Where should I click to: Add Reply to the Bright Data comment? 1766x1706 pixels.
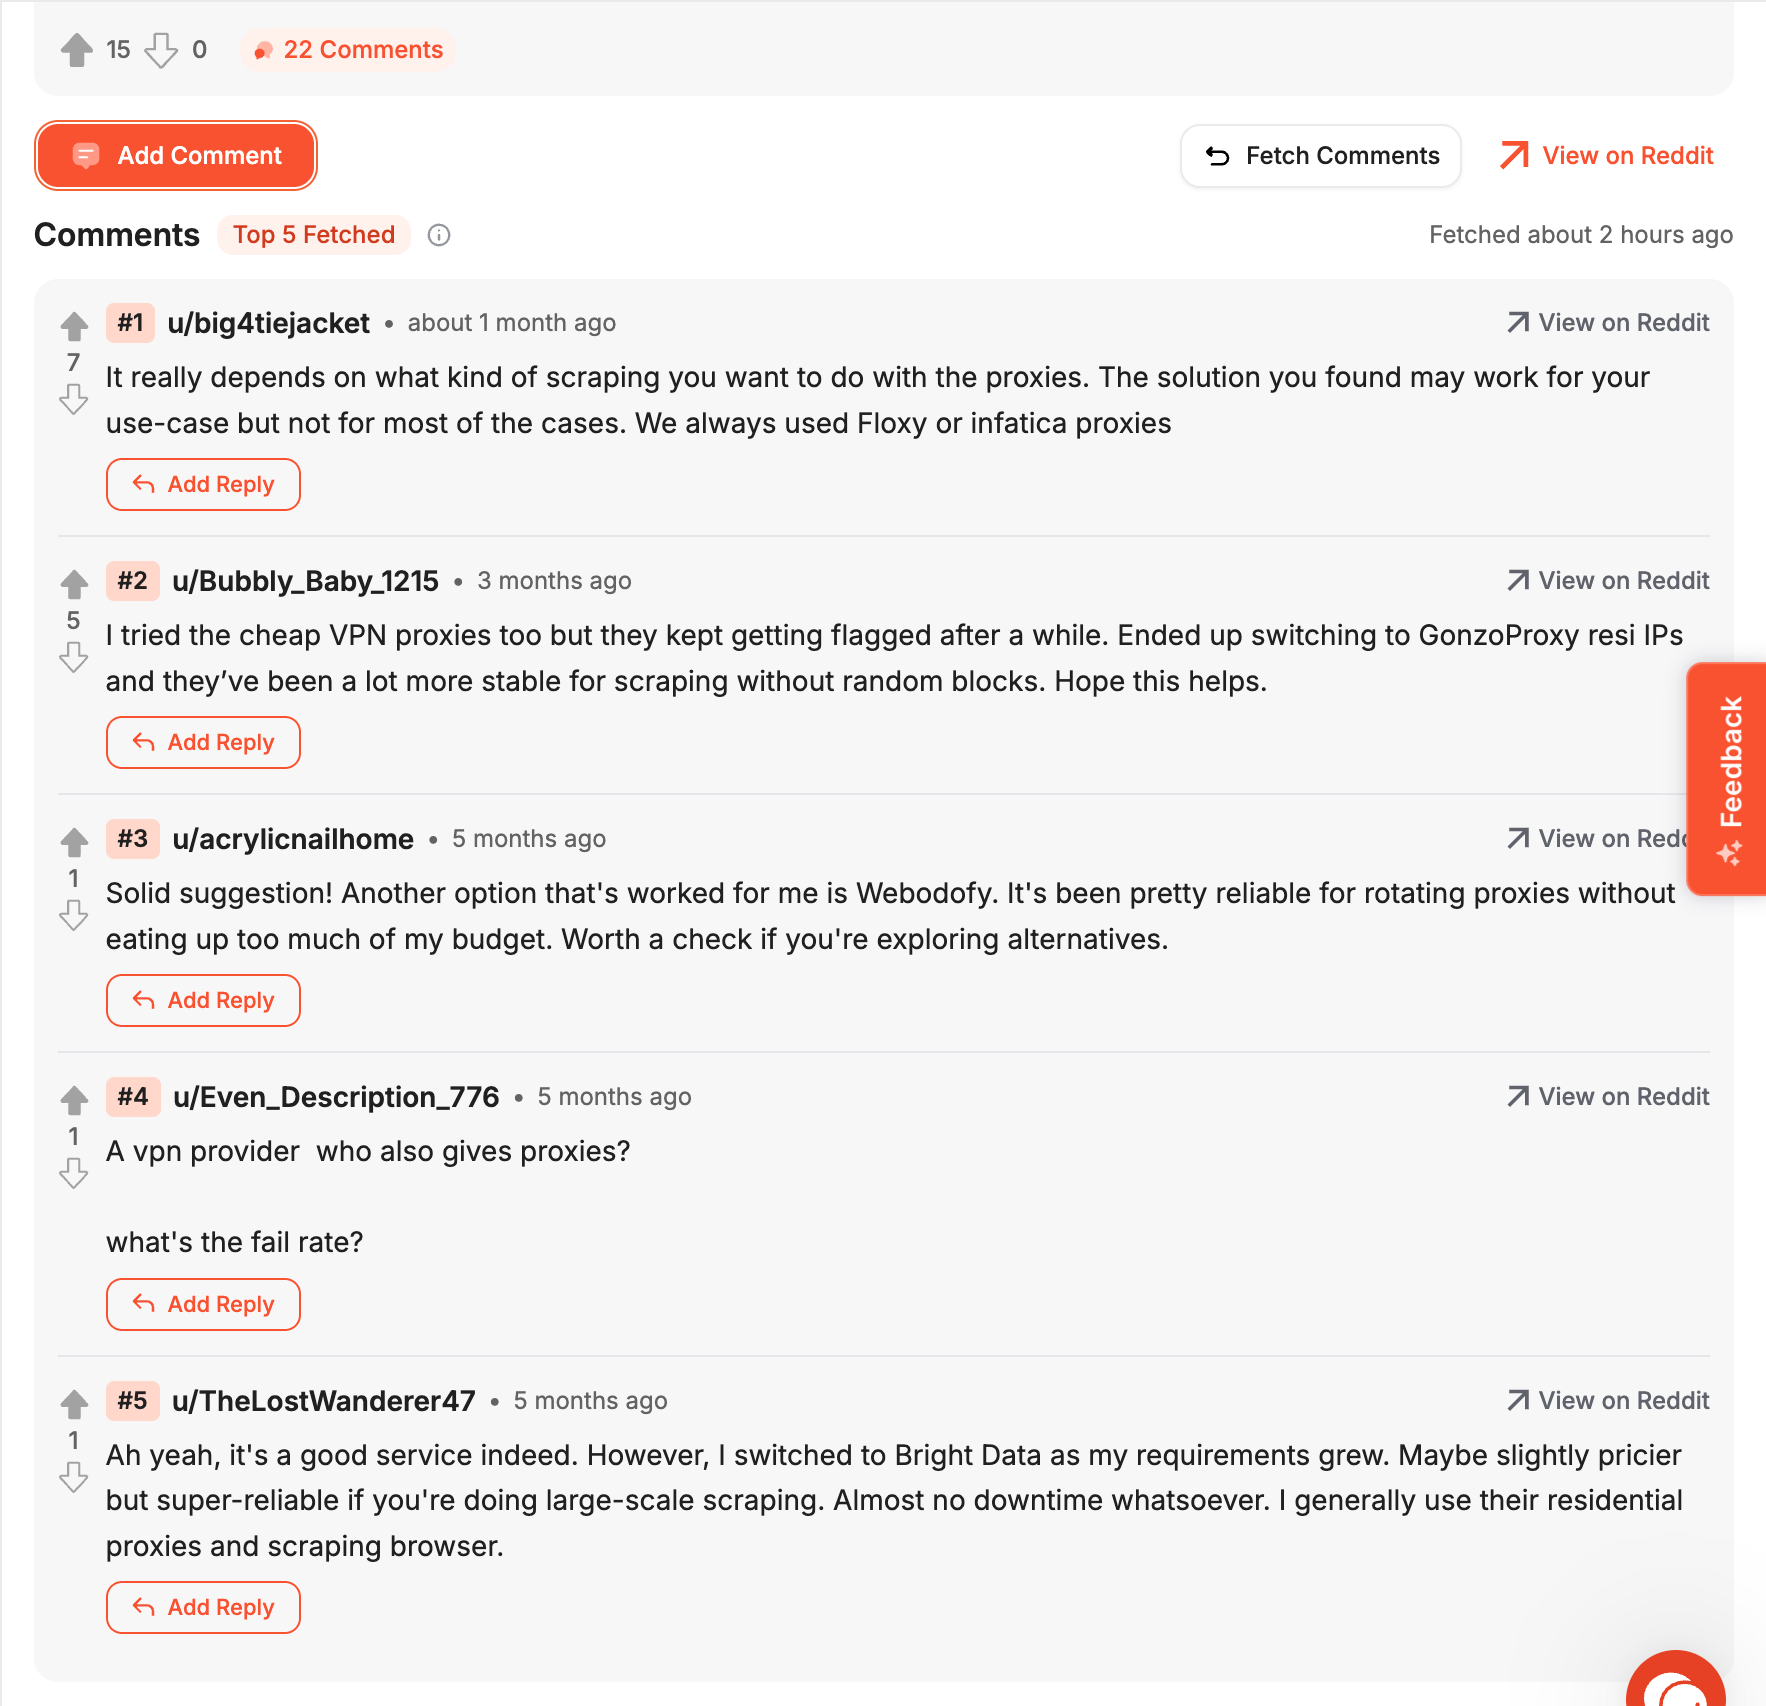(x=203, y=1608)
